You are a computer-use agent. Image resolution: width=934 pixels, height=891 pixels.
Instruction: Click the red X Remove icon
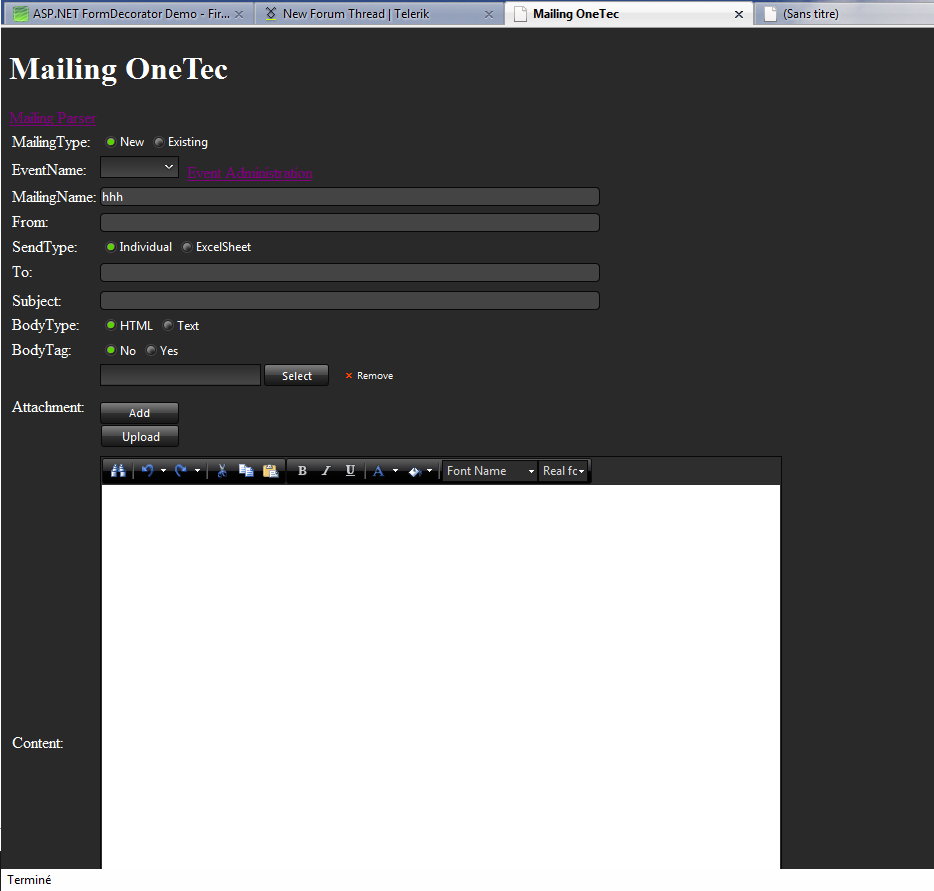click(349, 375)
